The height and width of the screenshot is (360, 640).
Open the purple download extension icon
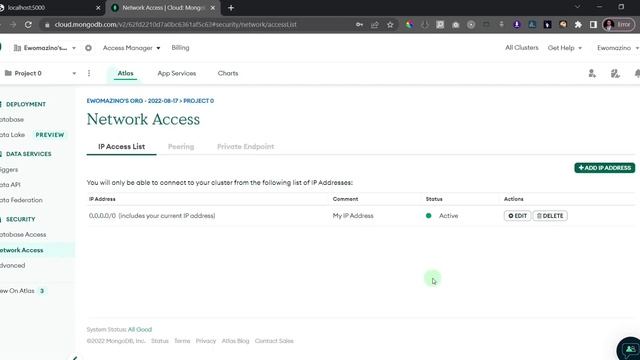517,24
